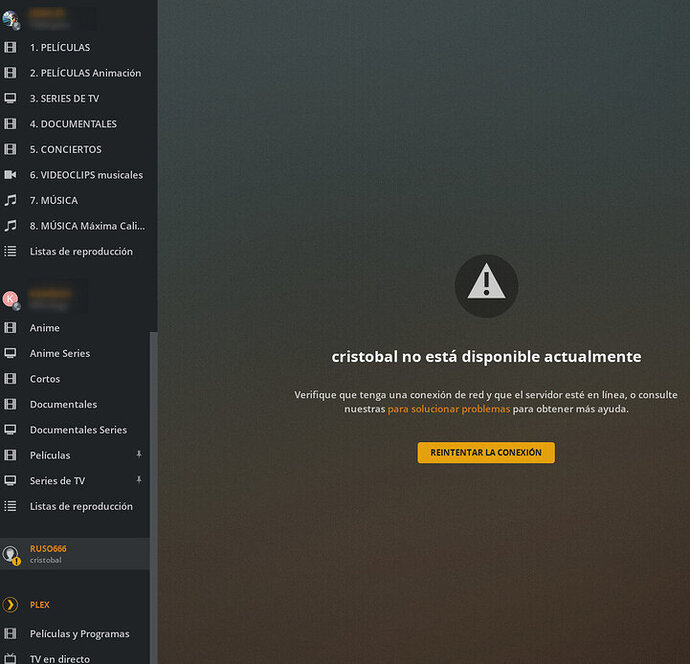The image size is (690, 664).
Task: Click the film icon beside Películas
Action: point(10,455)
